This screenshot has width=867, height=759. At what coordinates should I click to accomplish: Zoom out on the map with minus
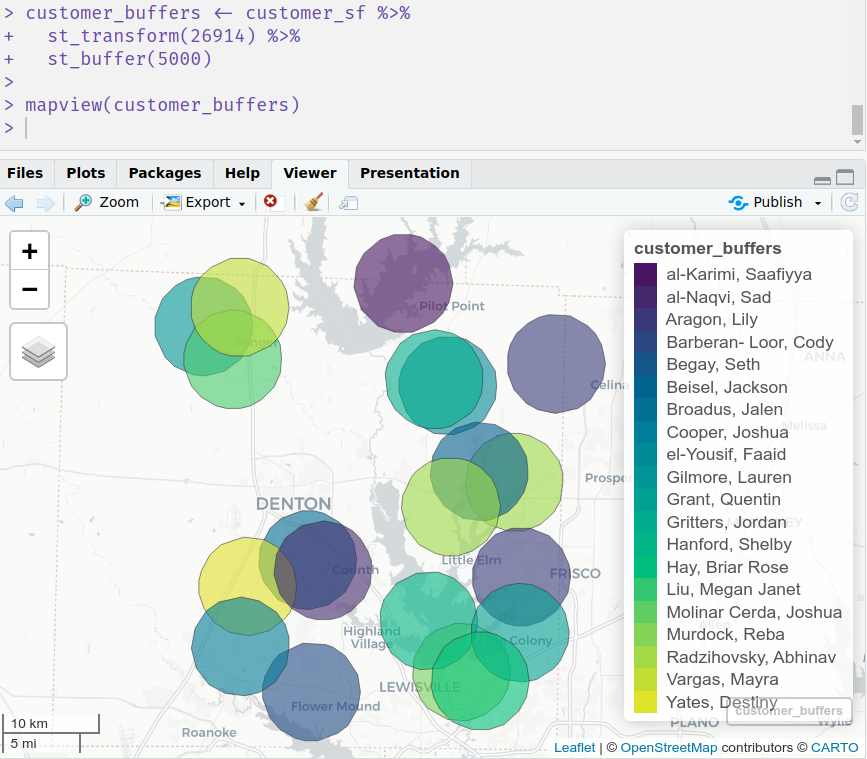[30, 289]
